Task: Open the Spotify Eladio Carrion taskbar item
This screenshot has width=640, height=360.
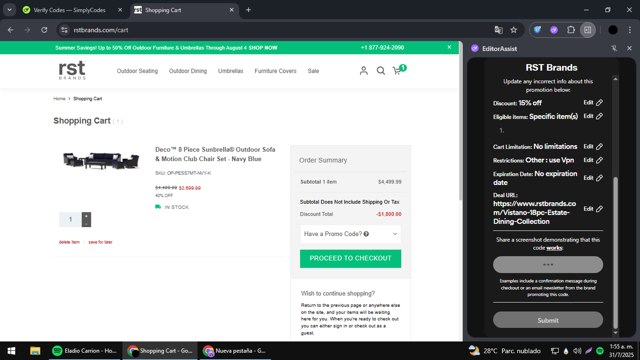Action: (x=85, y=351)
